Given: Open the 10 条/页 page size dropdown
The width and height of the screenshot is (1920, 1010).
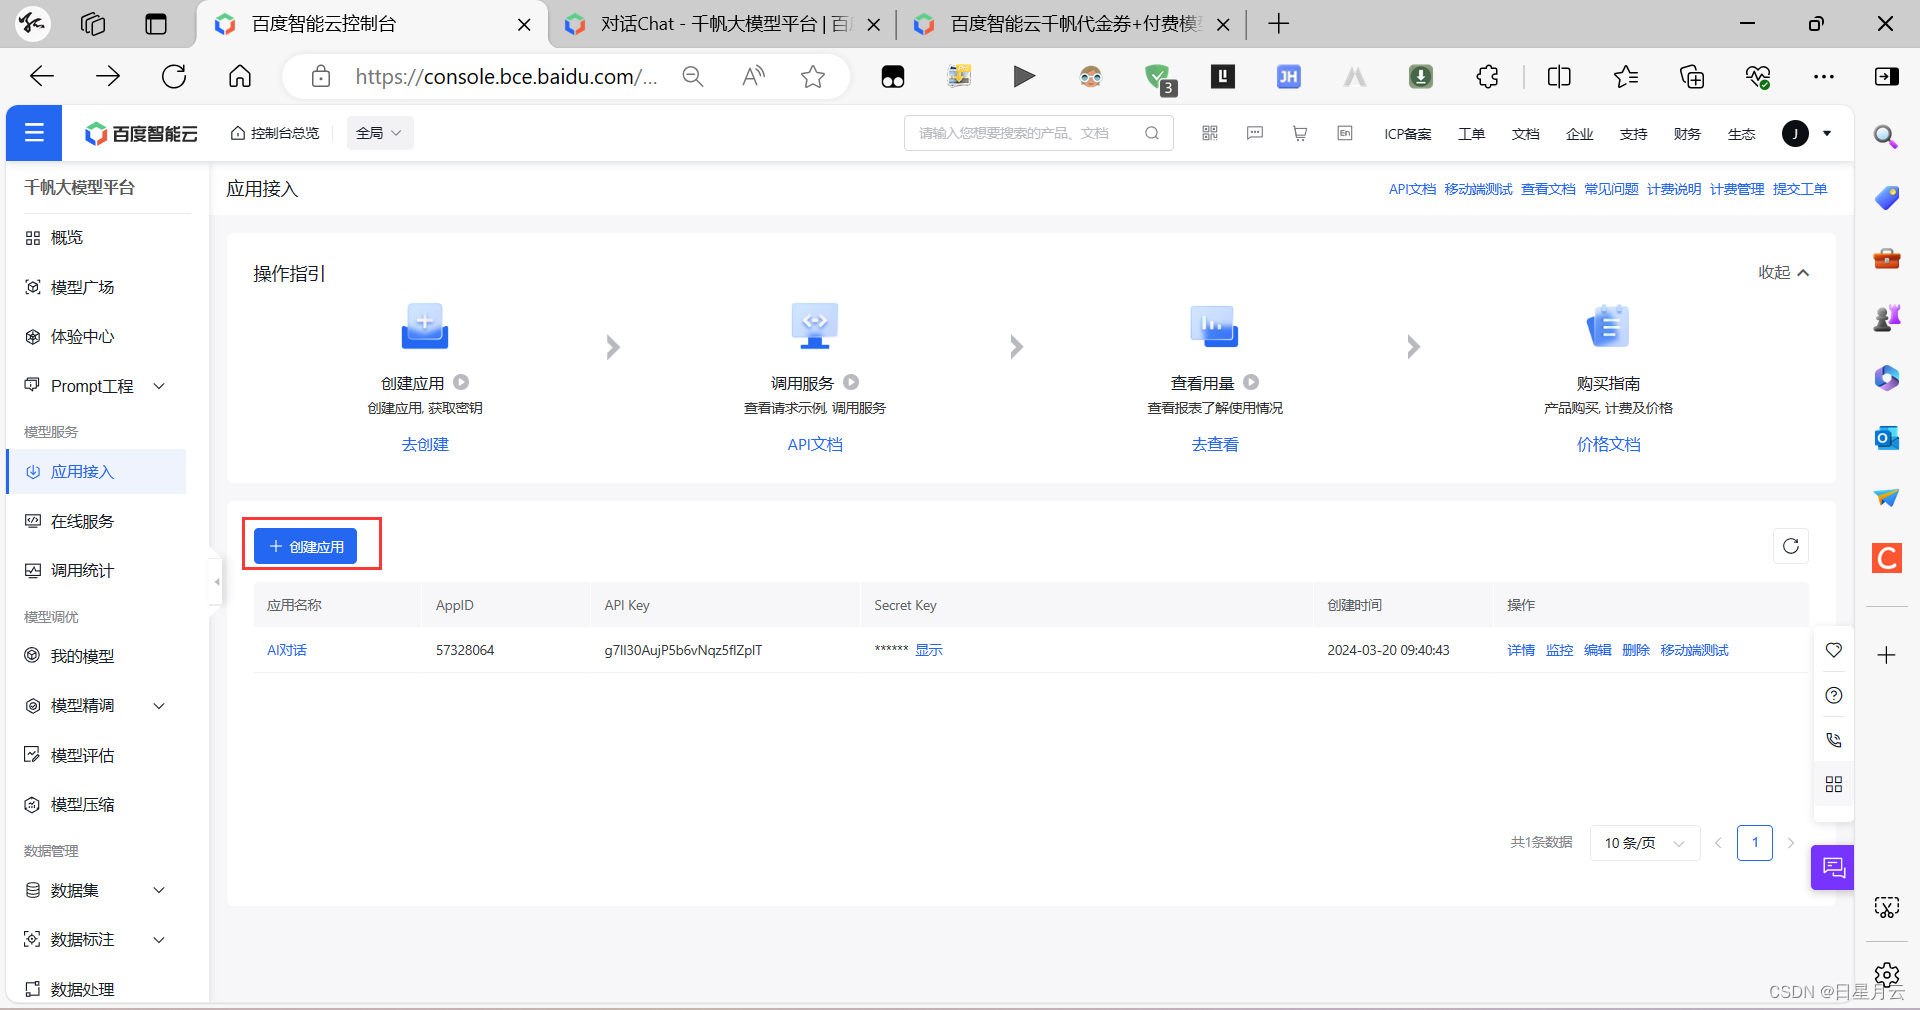Looking at the screenshot, I should pos(1645,843).
